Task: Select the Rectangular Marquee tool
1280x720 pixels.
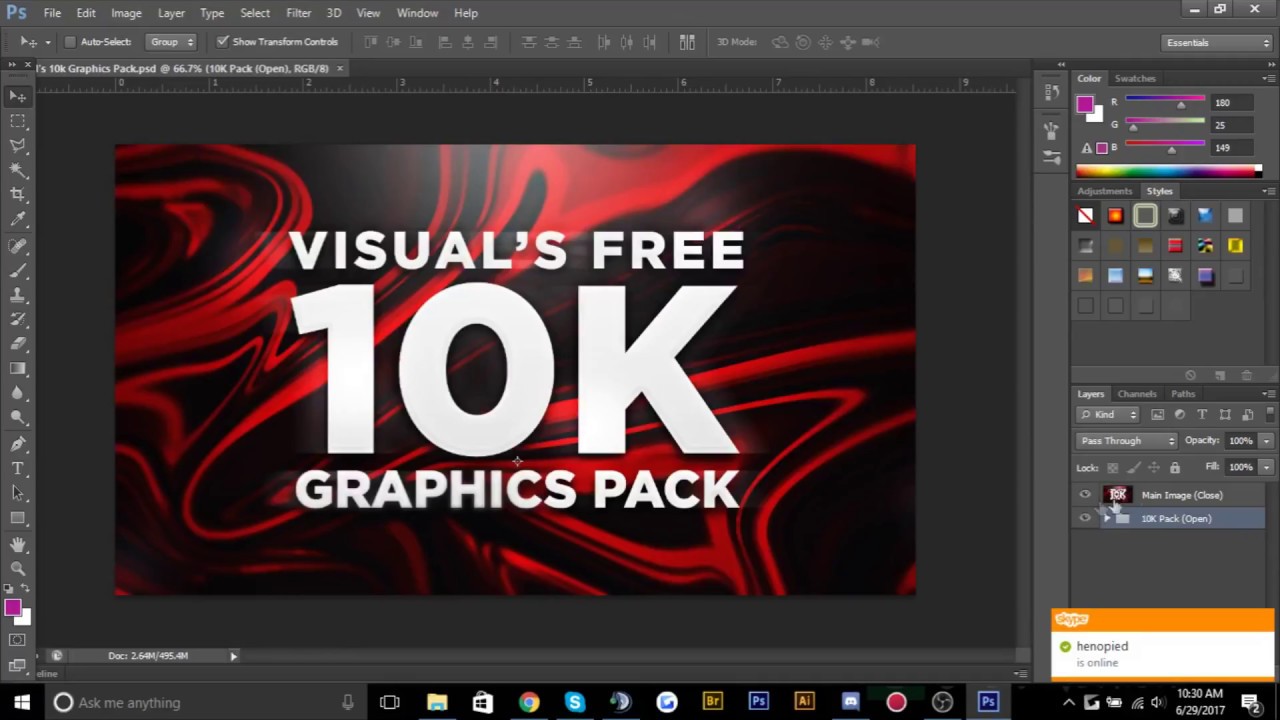Action: point(18,121)
